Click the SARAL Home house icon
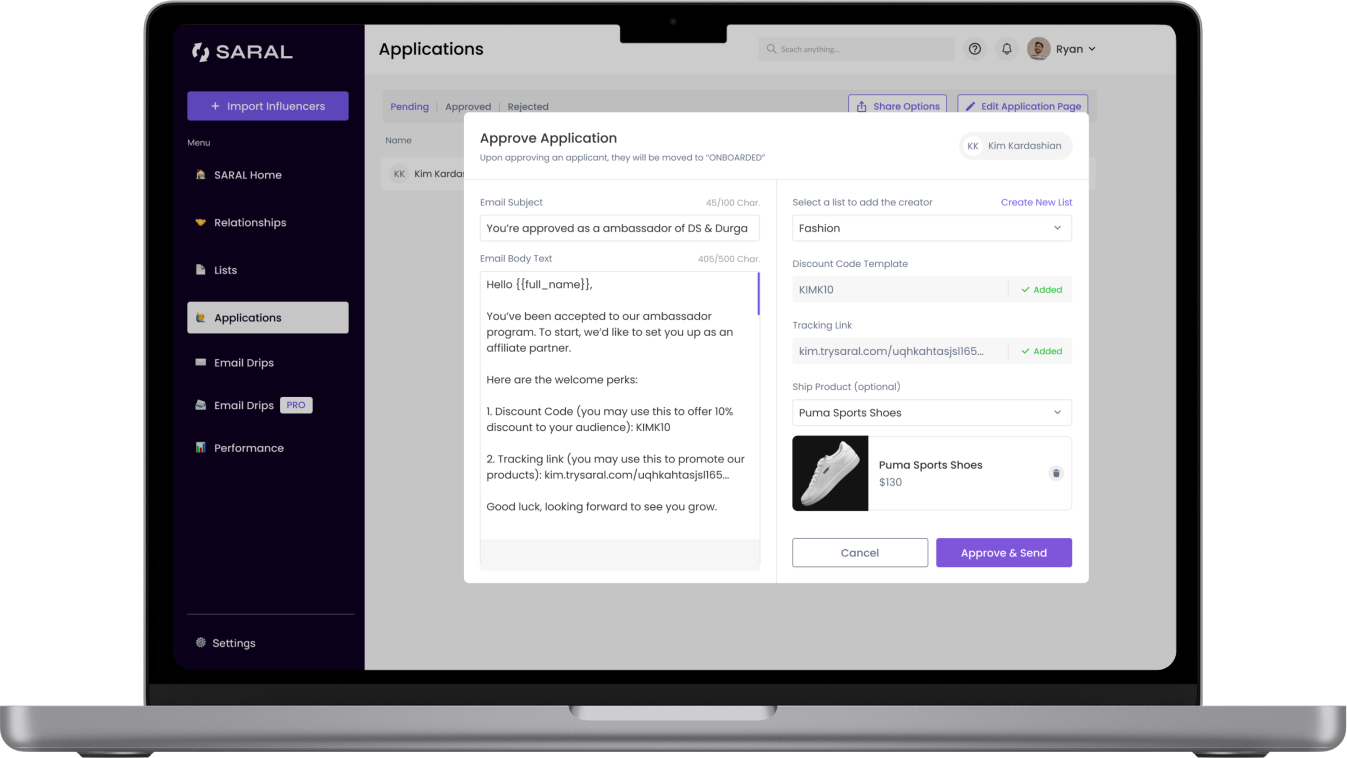The height and width of the screenshot is (758, 1347). tap(201, 175)
